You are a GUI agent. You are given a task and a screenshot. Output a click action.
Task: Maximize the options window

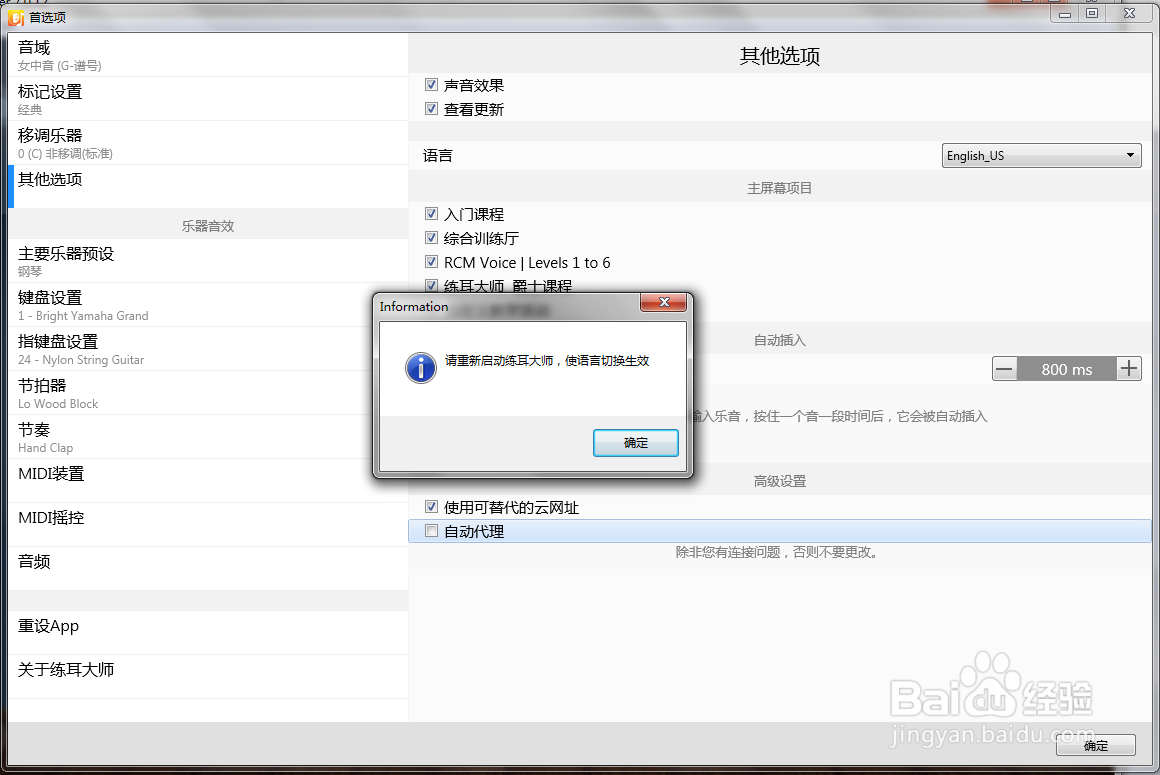[x=1091, y=13]
